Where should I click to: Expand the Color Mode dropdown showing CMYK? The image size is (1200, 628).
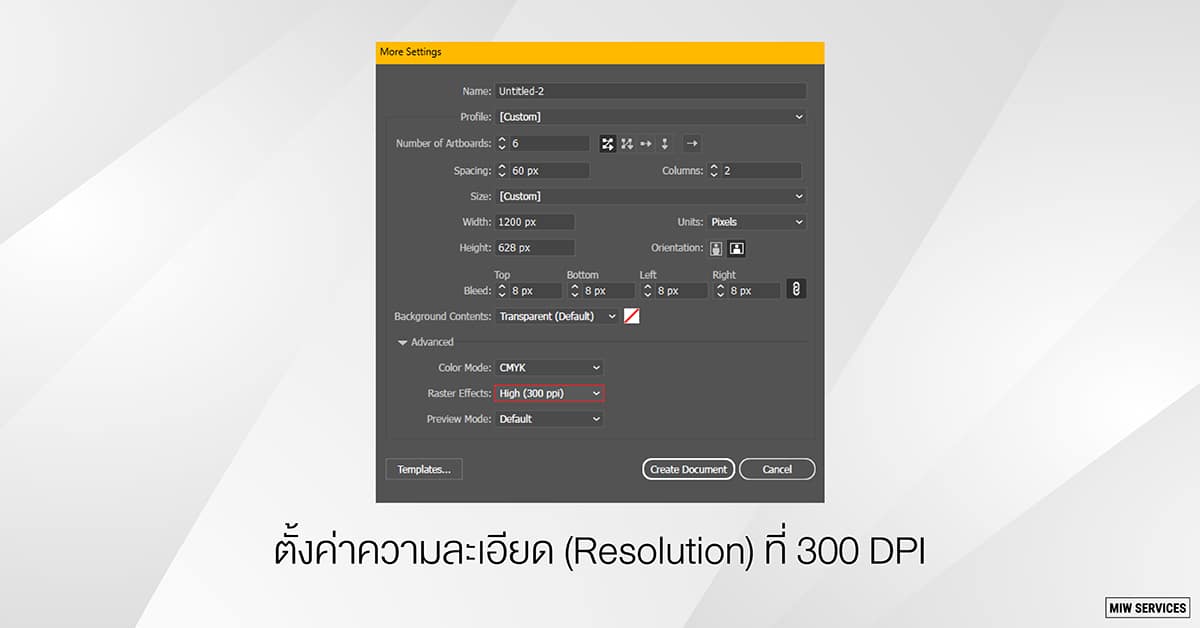[x=550, y=368]
